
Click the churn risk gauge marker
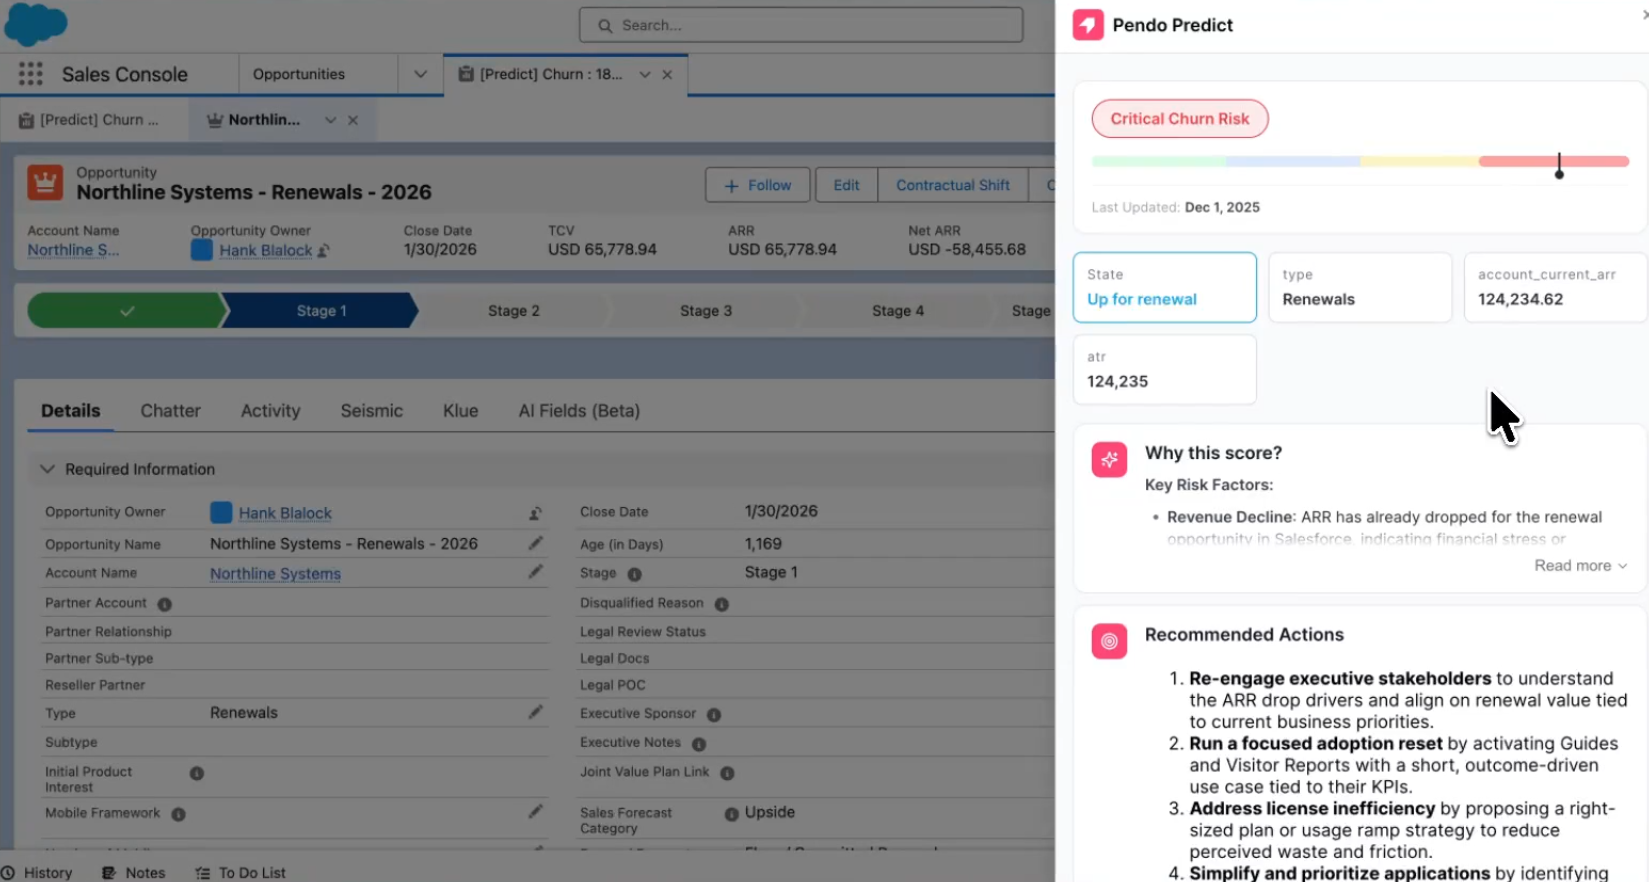point(1559,166)
